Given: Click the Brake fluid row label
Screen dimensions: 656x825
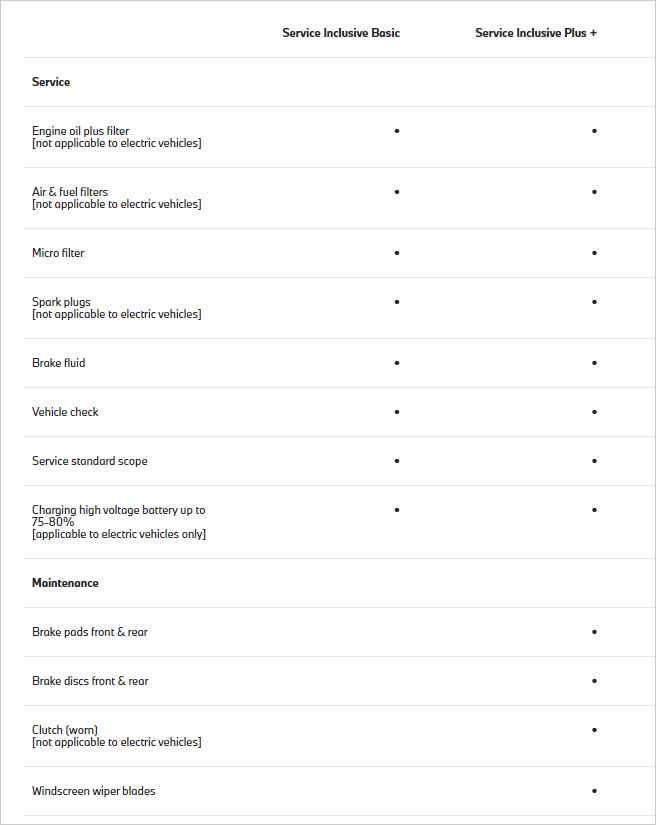Looking at the screenshot, I should [x=58, y=363].
